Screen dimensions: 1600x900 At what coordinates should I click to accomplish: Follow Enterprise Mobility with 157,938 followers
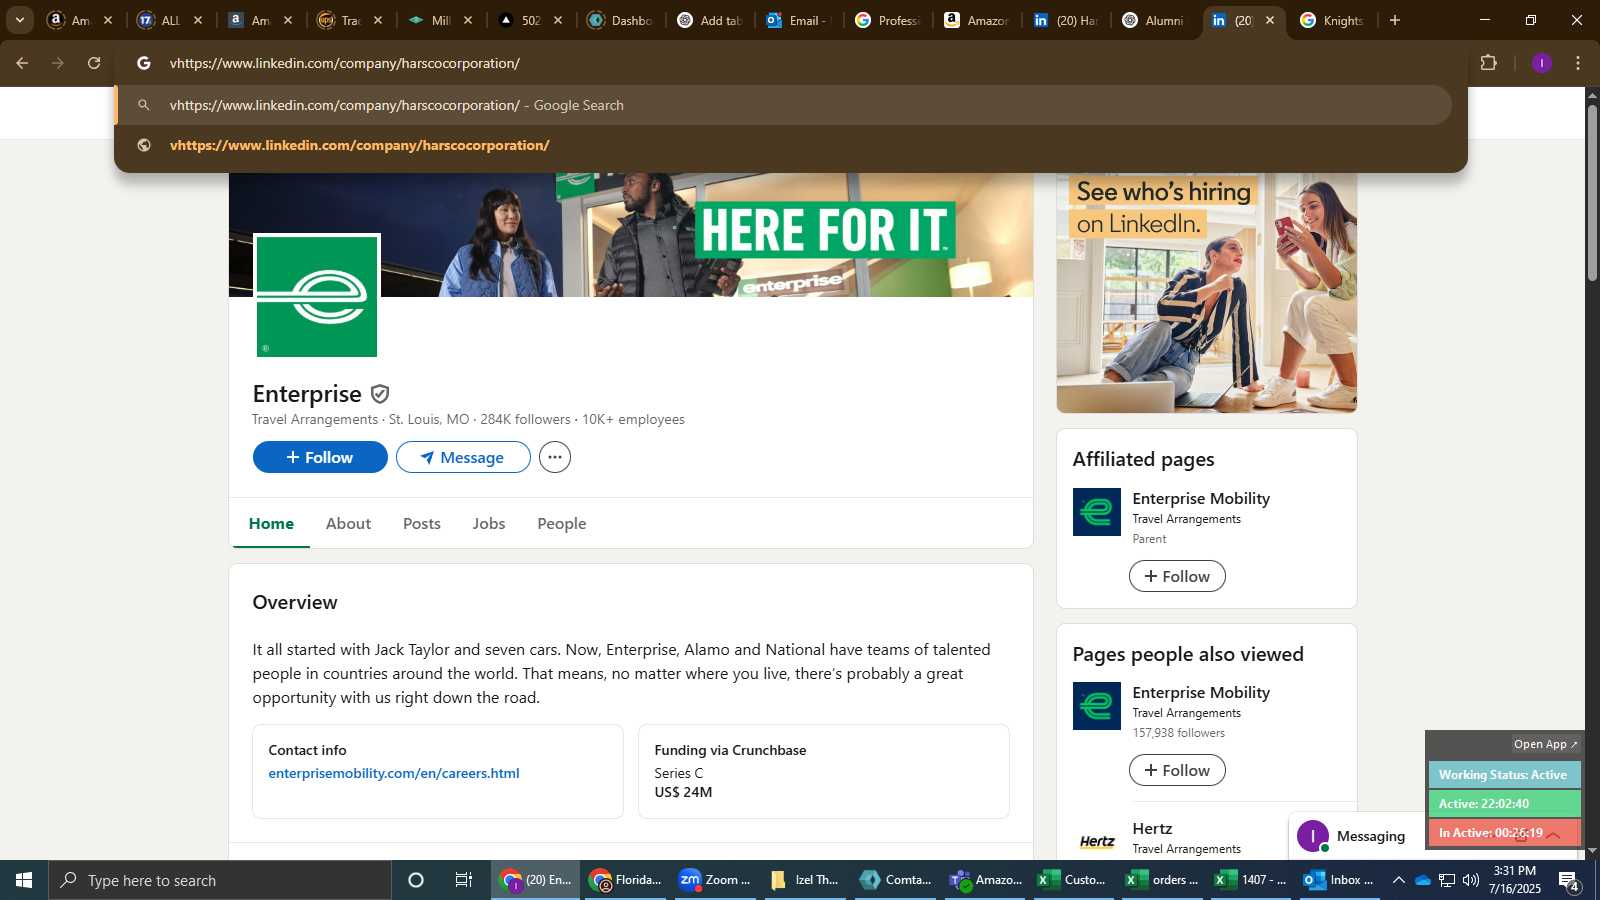(1177, 770)
